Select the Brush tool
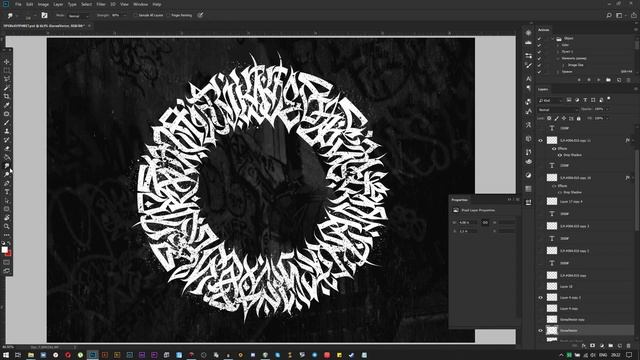The image size is (640, 360). (x=7, y=122)
